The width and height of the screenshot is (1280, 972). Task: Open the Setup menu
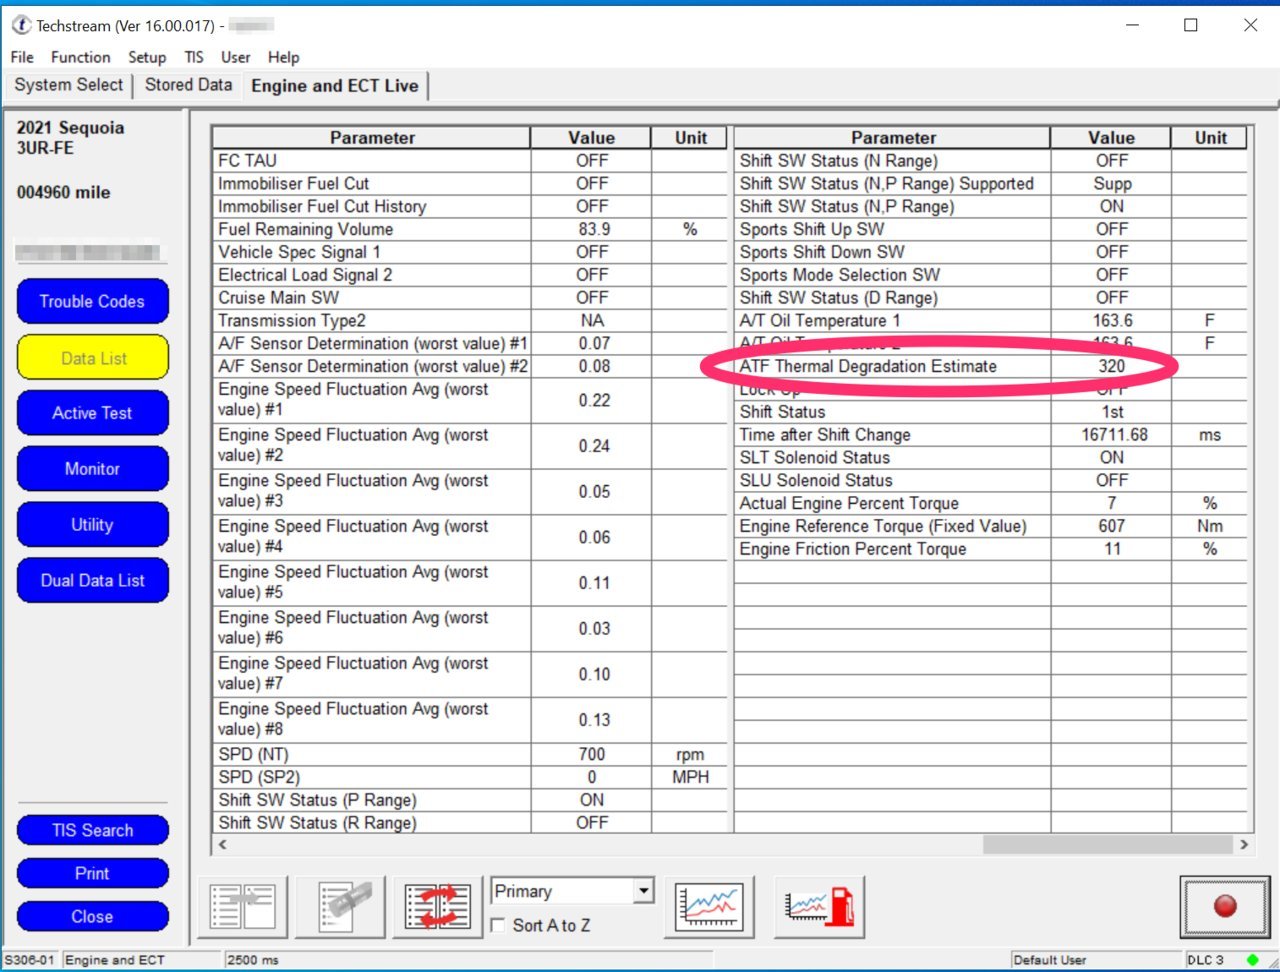pos(147,57)
